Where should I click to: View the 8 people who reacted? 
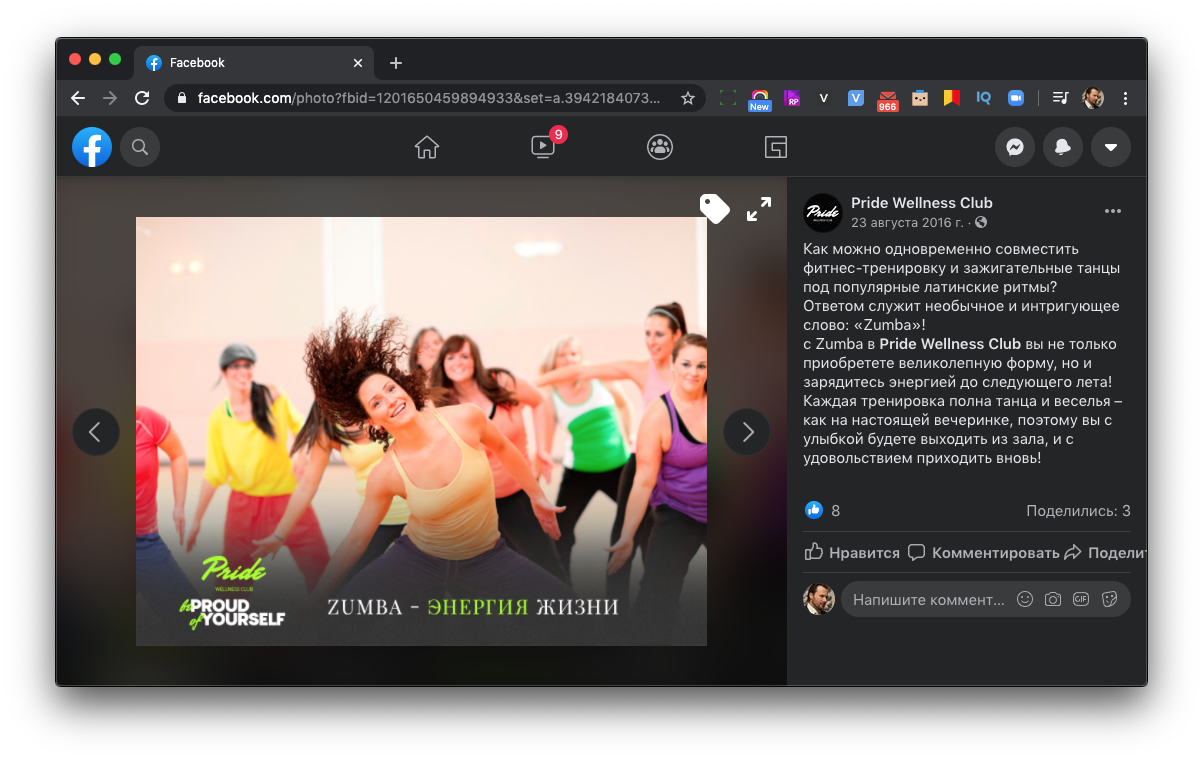pyautogui.click(x=836, y=510)
